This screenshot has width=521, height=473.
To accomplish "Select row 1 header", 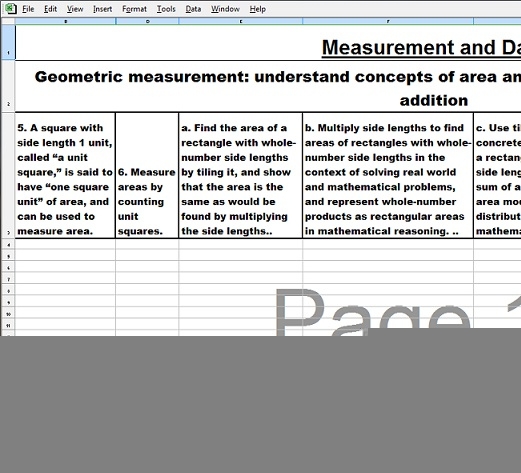I will 8,42.
